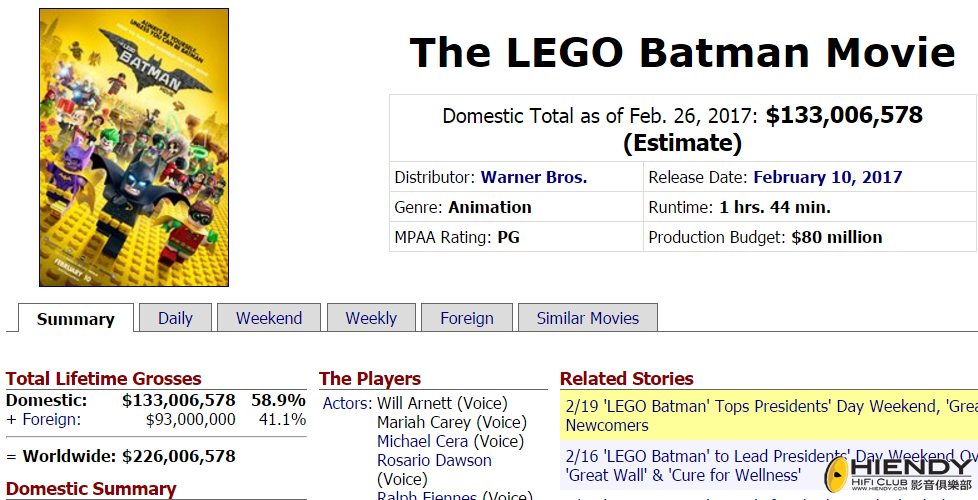
Task: Open the Foreign gross link
Action: (x=50, y=420)
